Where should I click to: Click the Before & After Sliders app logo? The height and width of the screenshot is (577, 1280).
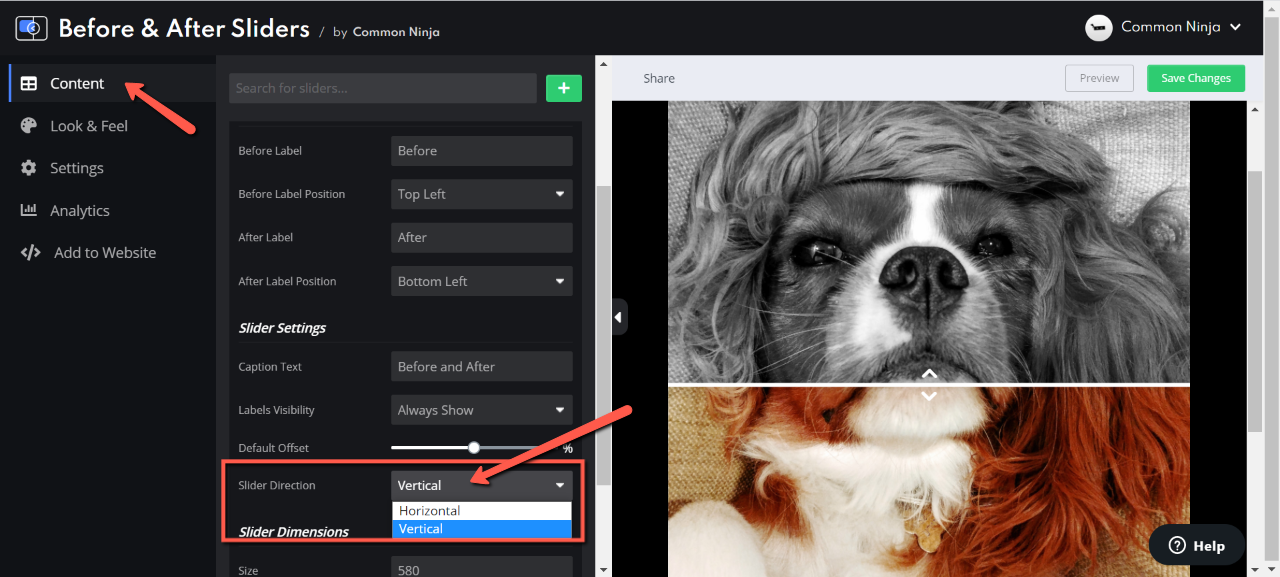31,28
